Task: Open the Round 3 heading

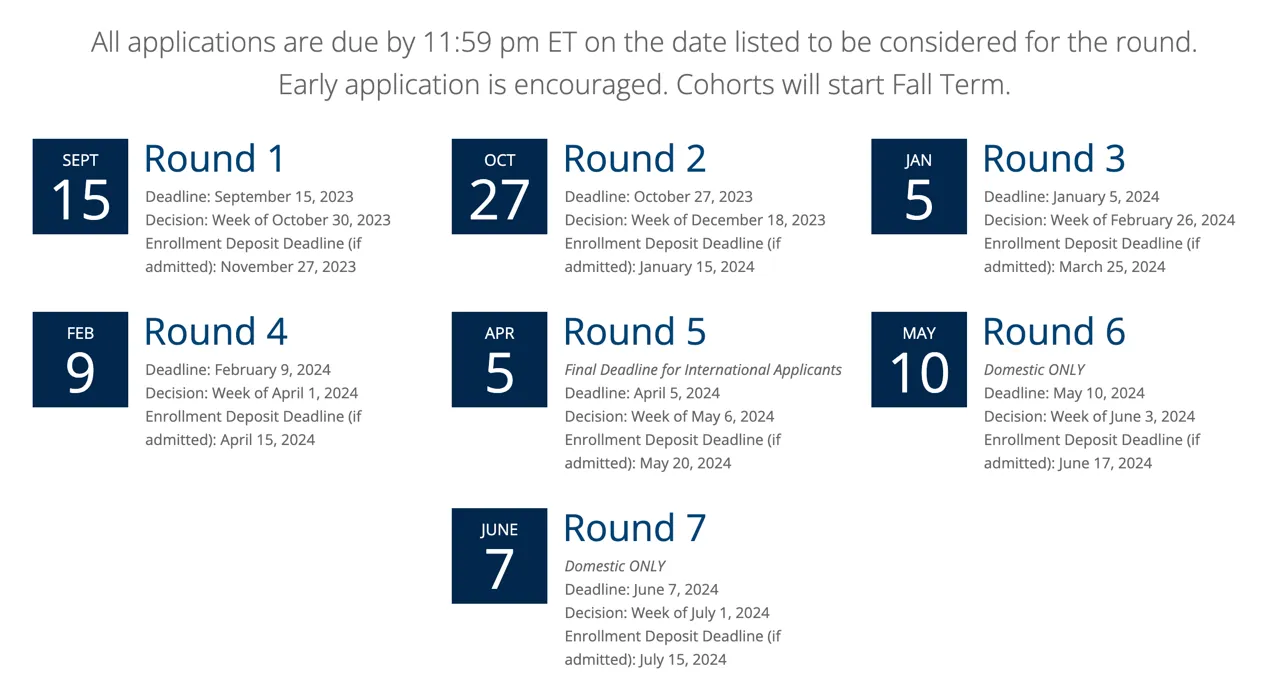Action: pos(1053,159)
